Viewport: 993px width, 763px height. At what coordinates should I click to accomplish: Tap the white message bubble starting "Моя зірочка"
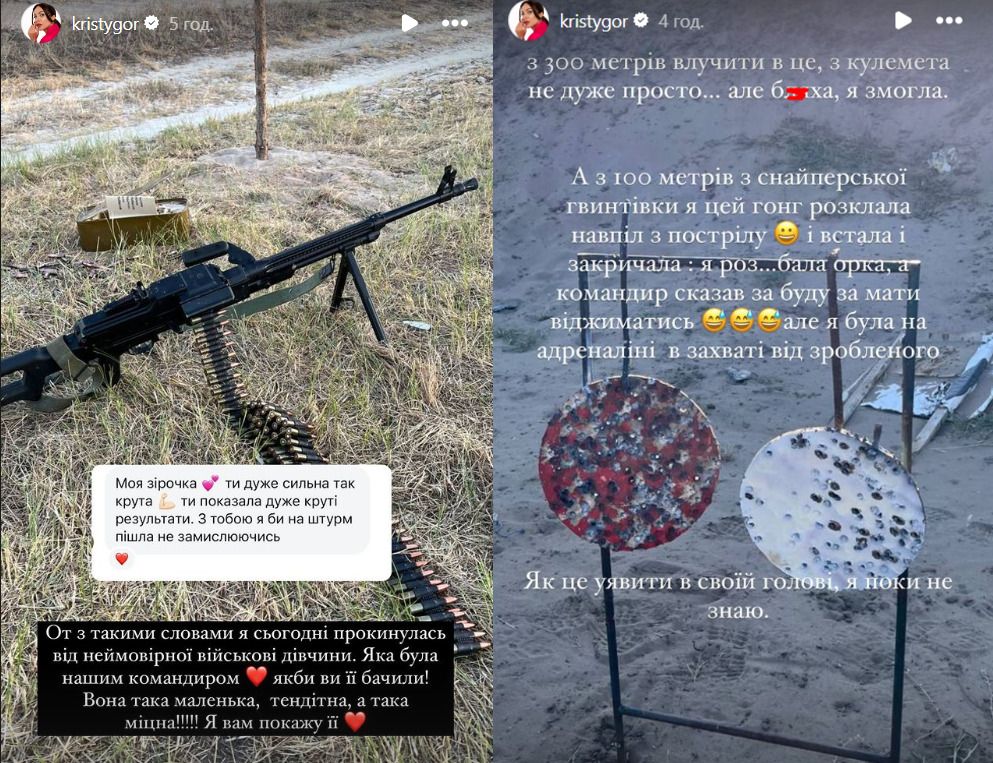(x=241, y=522)
